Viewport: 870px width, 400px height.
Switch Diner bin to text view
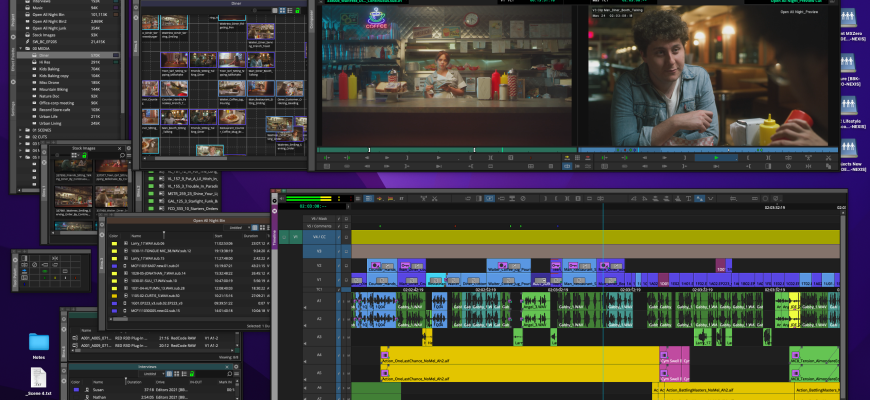pyautogui.click(x=275, y=11)
